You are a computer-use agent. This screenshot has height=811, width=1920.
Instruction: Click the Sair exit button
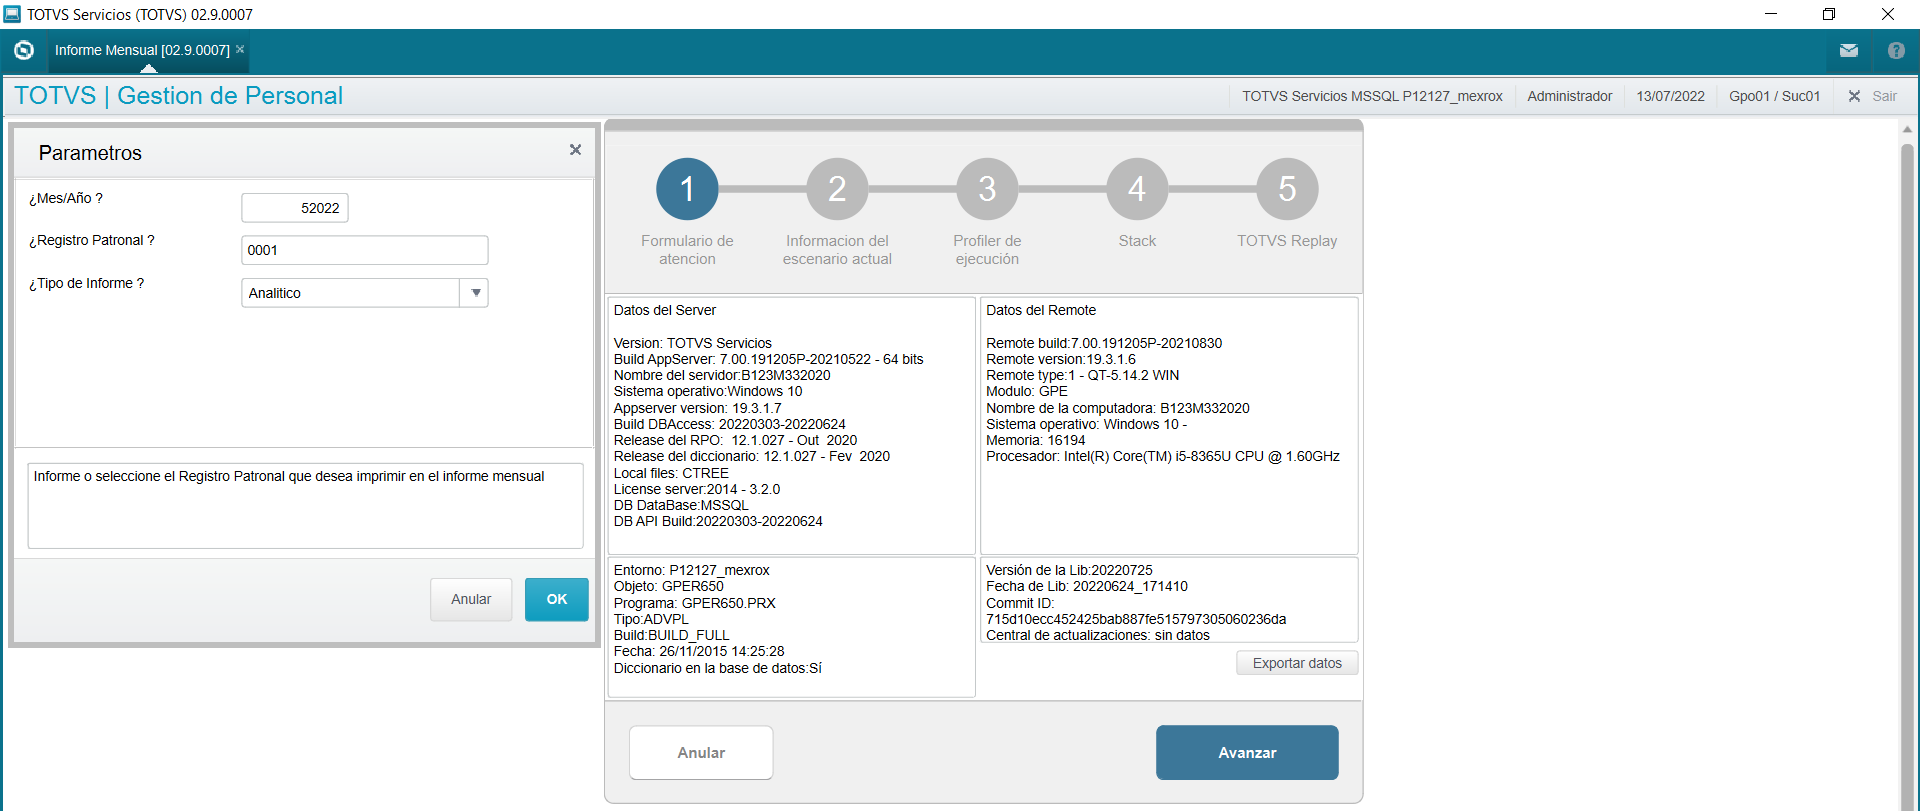click(1873, 96)
